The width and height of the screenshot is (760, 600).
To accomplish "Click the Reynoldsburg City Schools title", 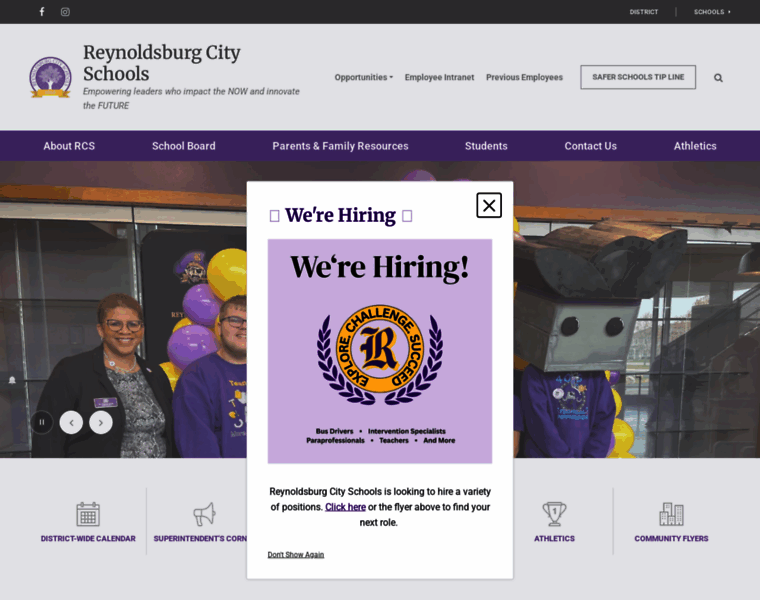I will click(x=162, y=63).
